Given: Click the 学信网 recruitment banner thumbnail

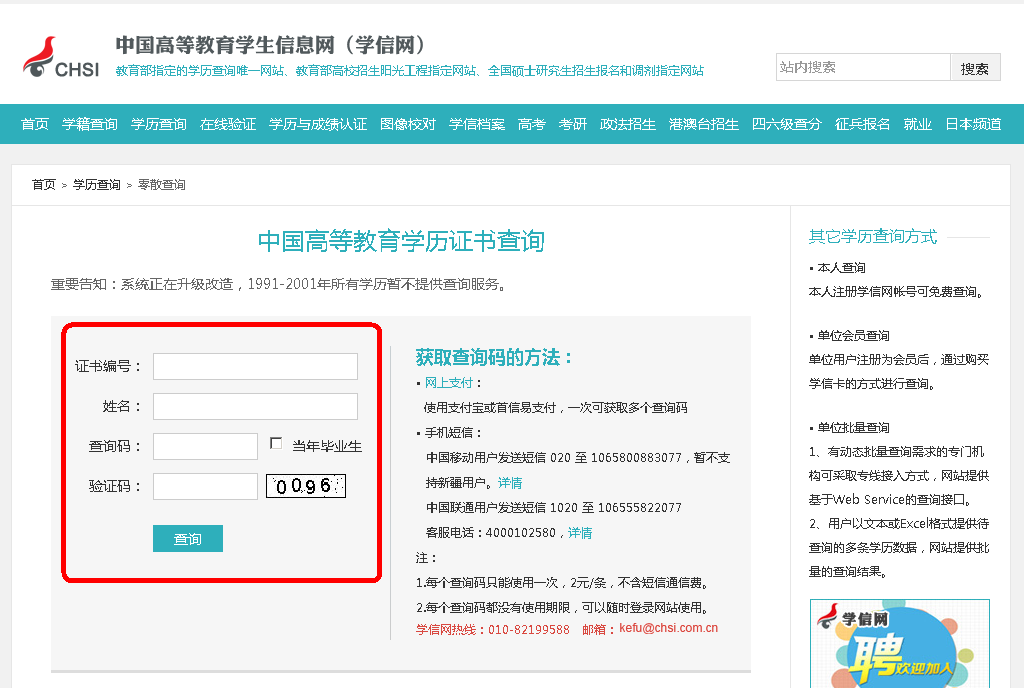Looking at the screenshot, I should tap(899, 643).
